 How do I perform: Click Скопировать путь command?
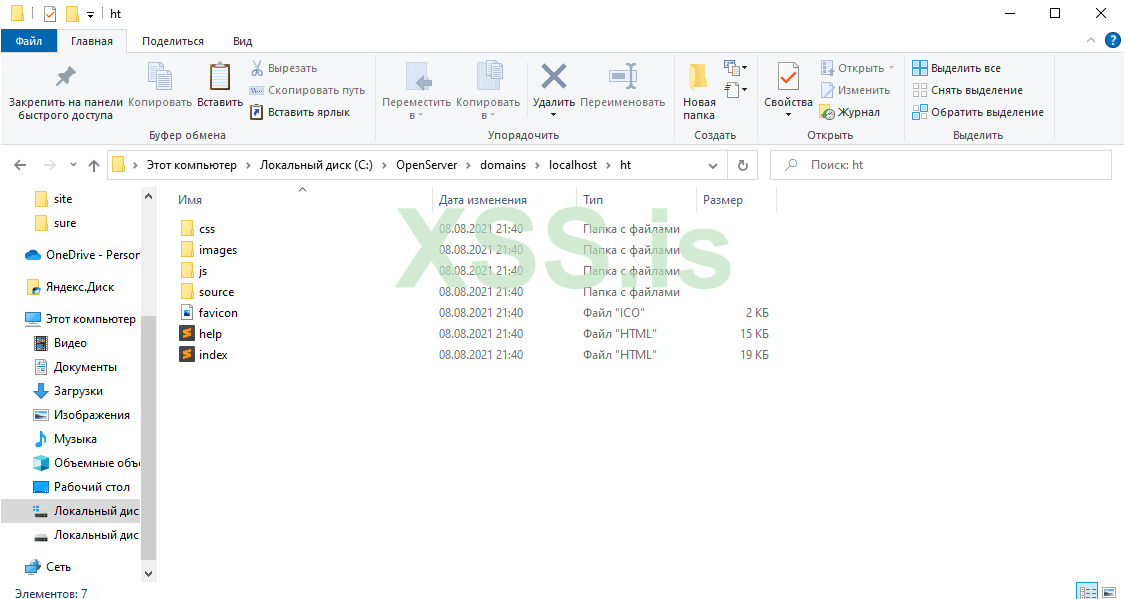tap(307, 90)
